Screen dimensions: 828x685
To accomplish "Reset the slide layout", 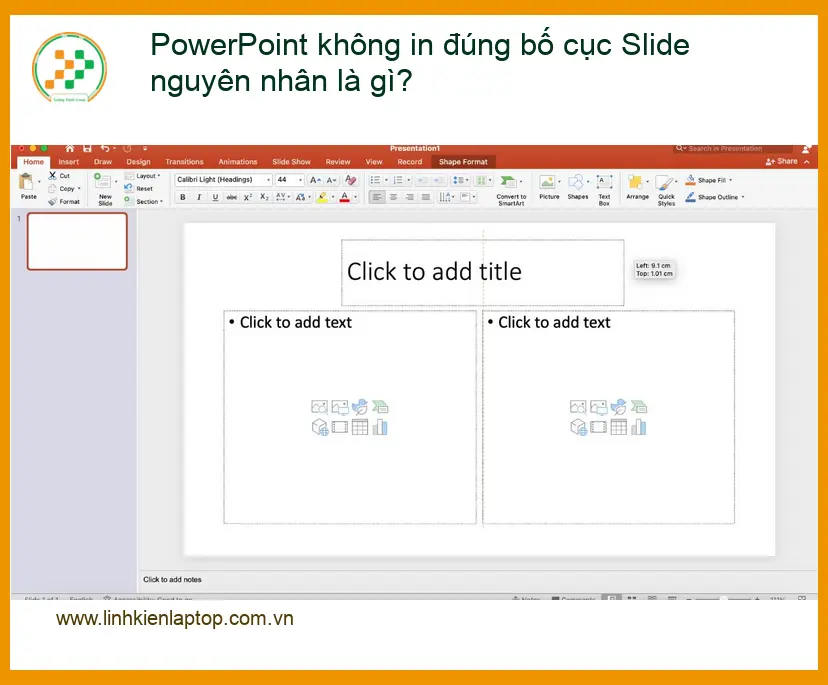I will pos(138,189).
